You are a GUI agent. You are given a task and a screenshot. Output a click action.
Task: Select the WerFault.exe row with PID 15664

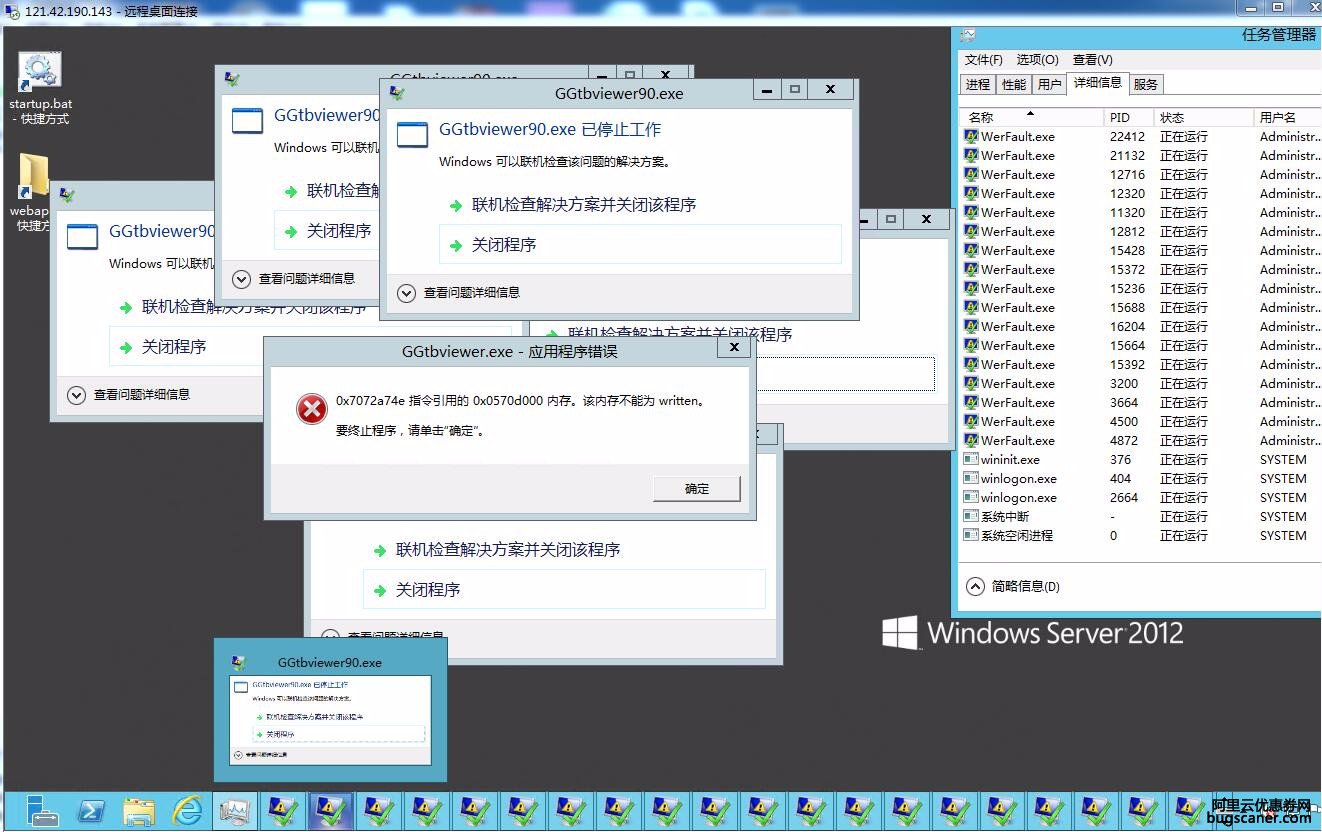(x=1140, y=346)
